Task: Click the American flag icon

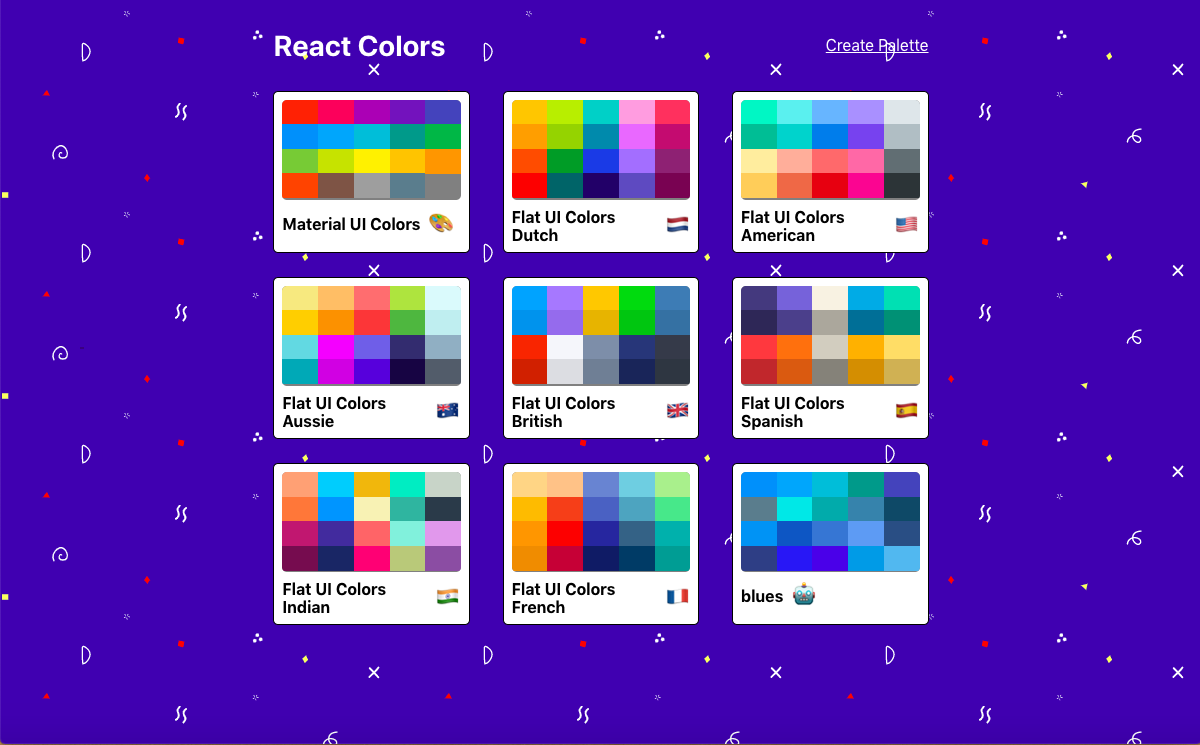Action: [x=906, y=224]
